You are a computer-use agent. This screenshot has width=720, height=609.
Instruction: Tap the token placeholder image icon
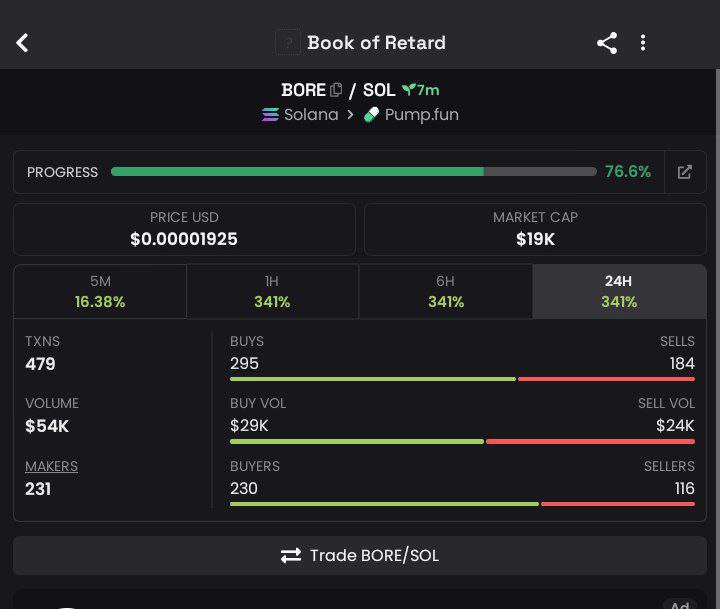288,43
